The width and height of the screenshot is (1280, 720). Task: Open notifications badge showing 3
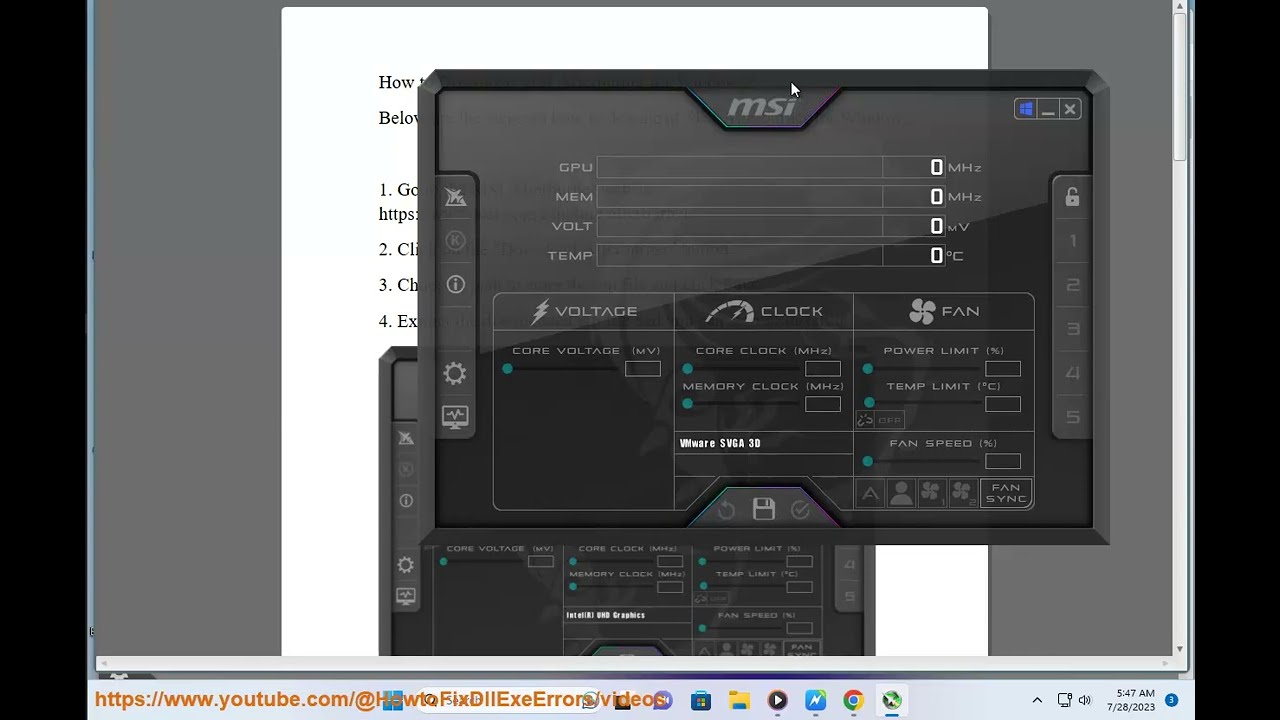(x=1171, y=700)
